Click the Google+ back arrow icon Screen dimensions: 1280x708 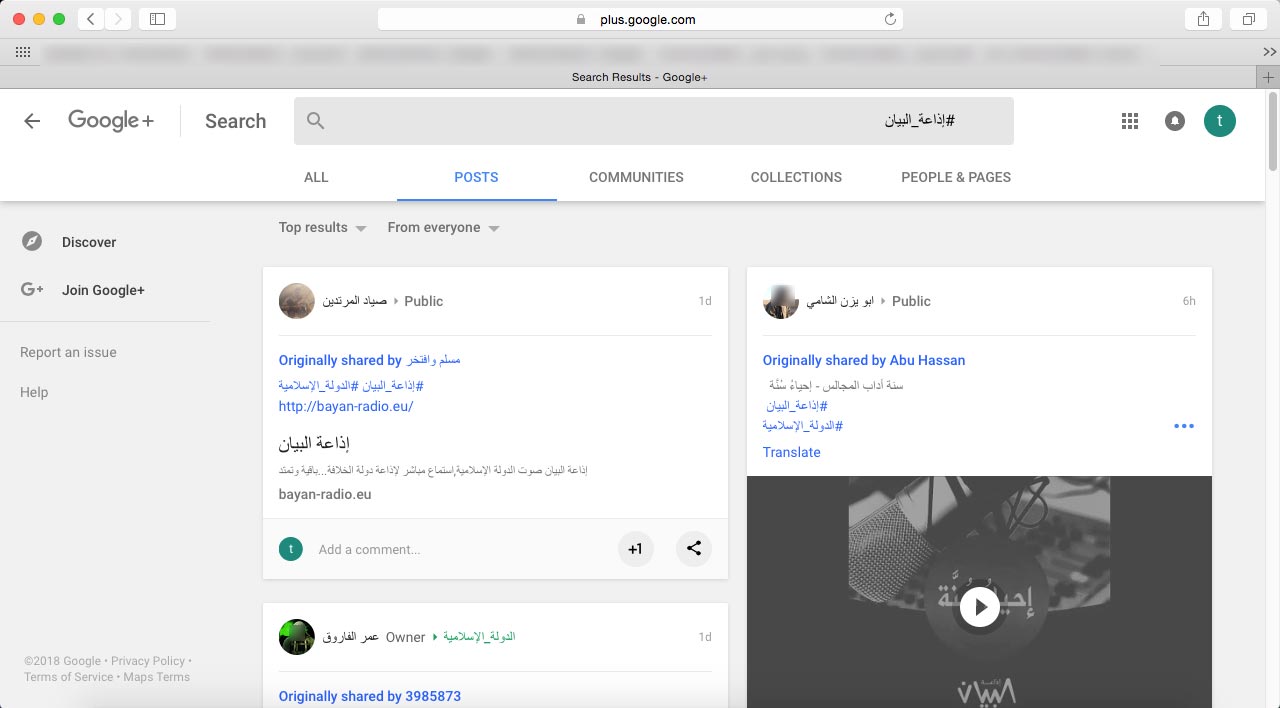pyautogui.click(x=32, y=121)
